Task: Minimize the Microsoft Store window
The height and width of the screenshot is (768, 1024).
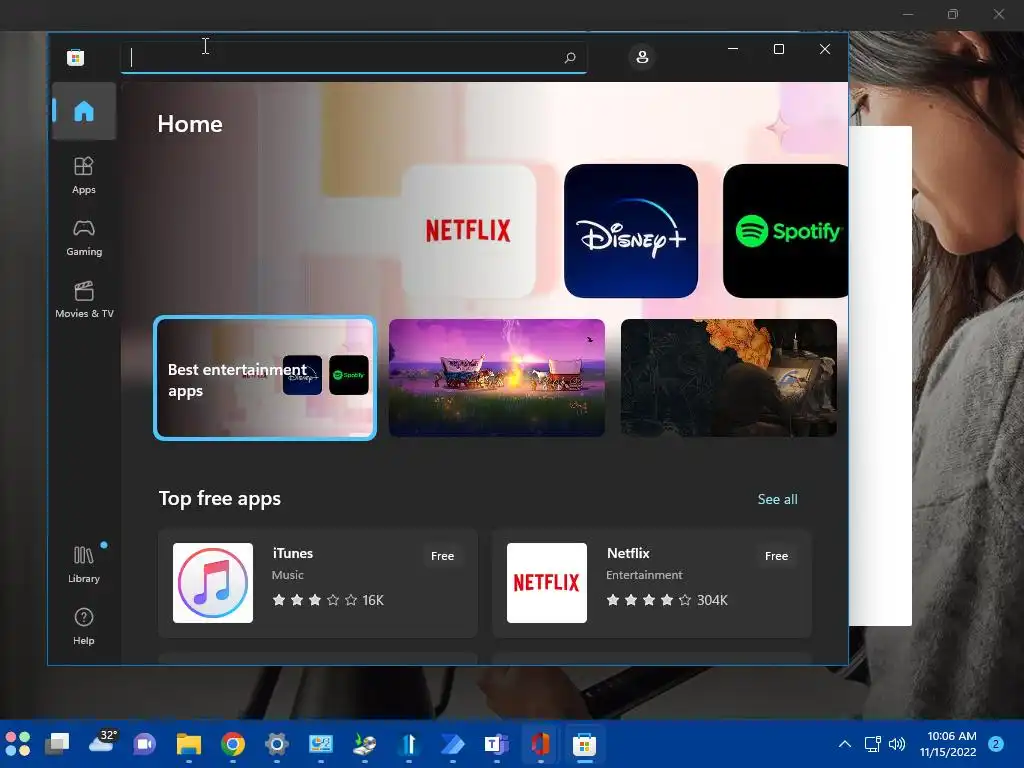Action: [733, 49]
